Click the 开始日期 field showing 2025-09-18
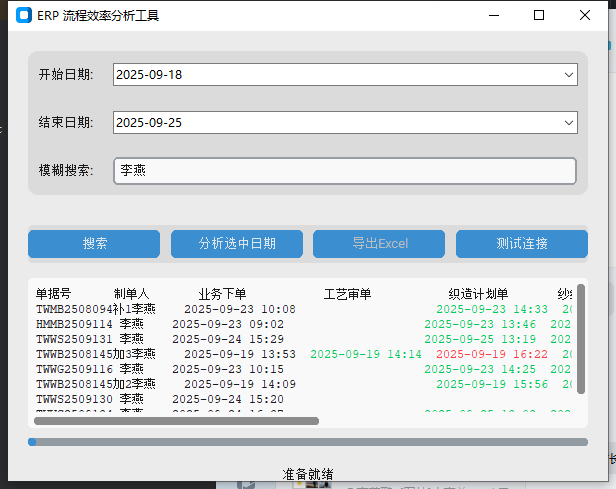The image size is (616, 489). [x=345, y=75]
